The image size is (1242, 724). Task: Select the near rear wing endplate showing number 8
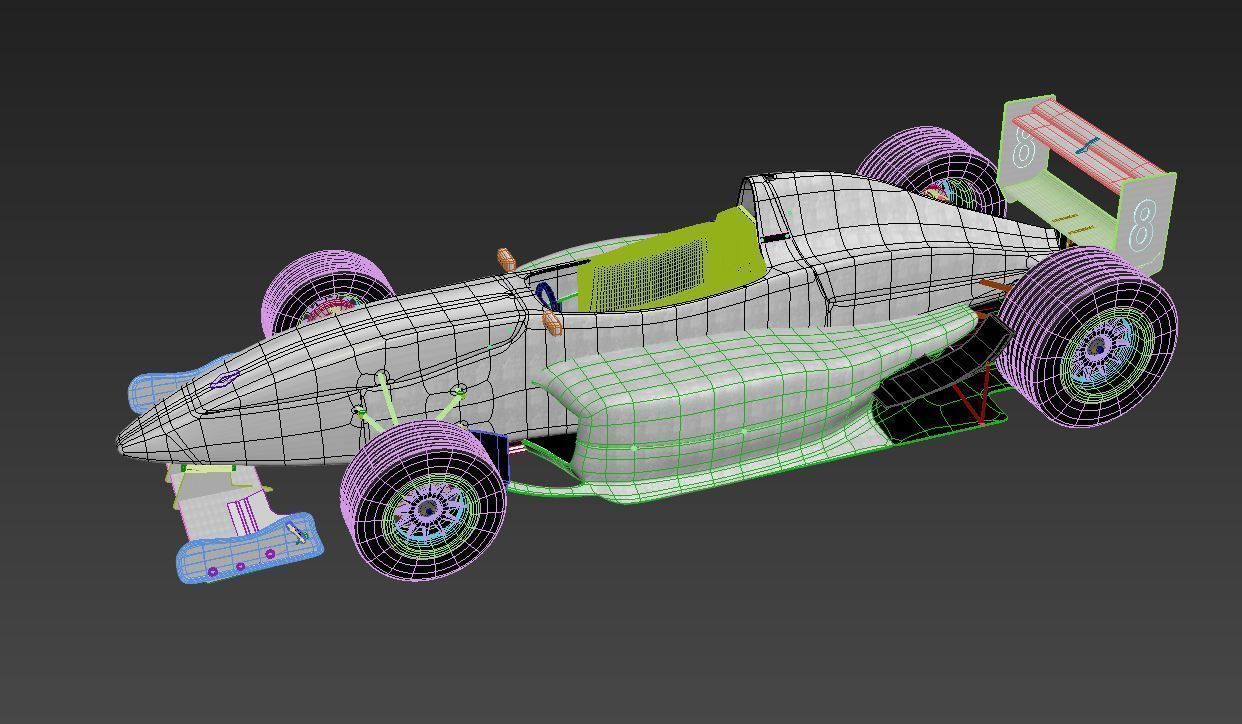click(x=1145, y=223)
